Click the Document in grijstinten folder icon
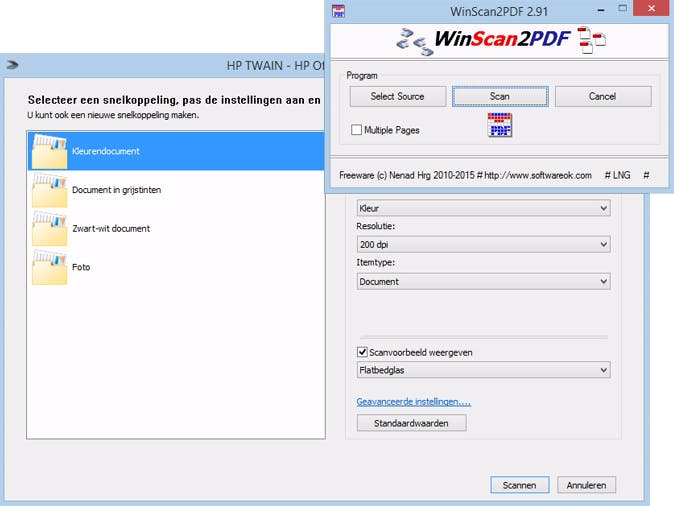Image resolution: width=674 pixels, height=506 pixels. coord(49,190)
